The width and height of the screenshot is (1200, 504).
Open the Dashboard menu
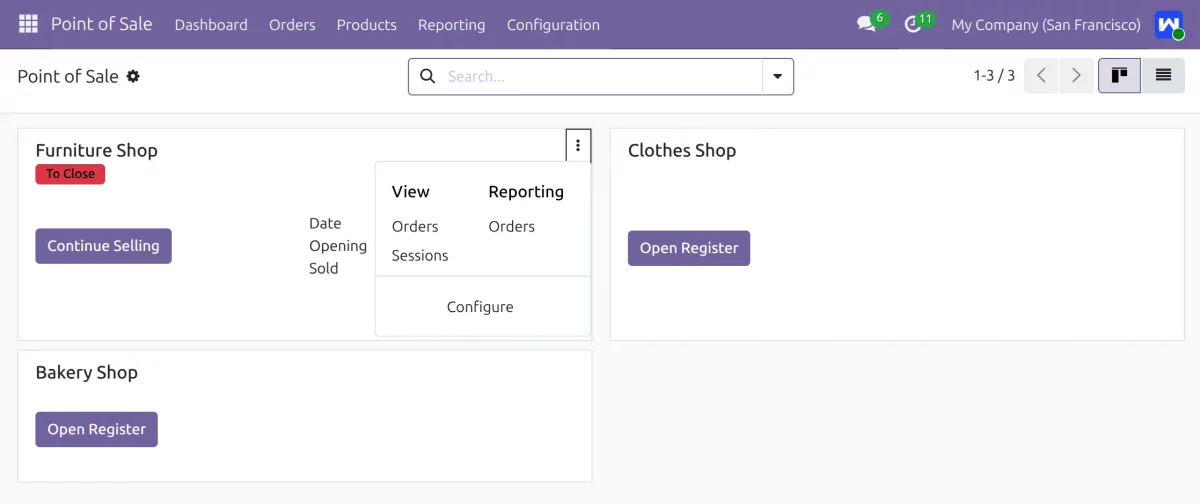(x=211, y=24)
